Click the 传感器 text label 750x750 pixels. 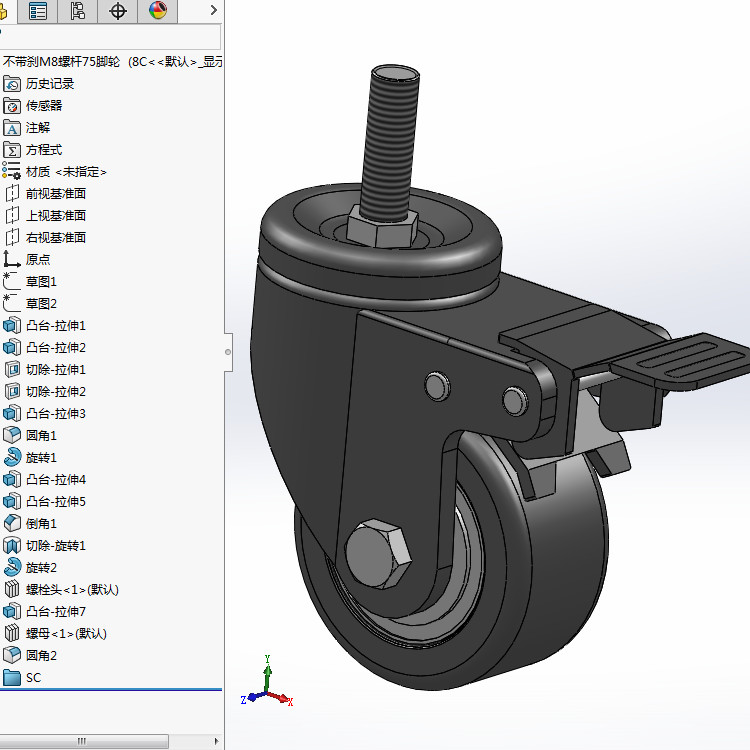click(x=44, y=106)
